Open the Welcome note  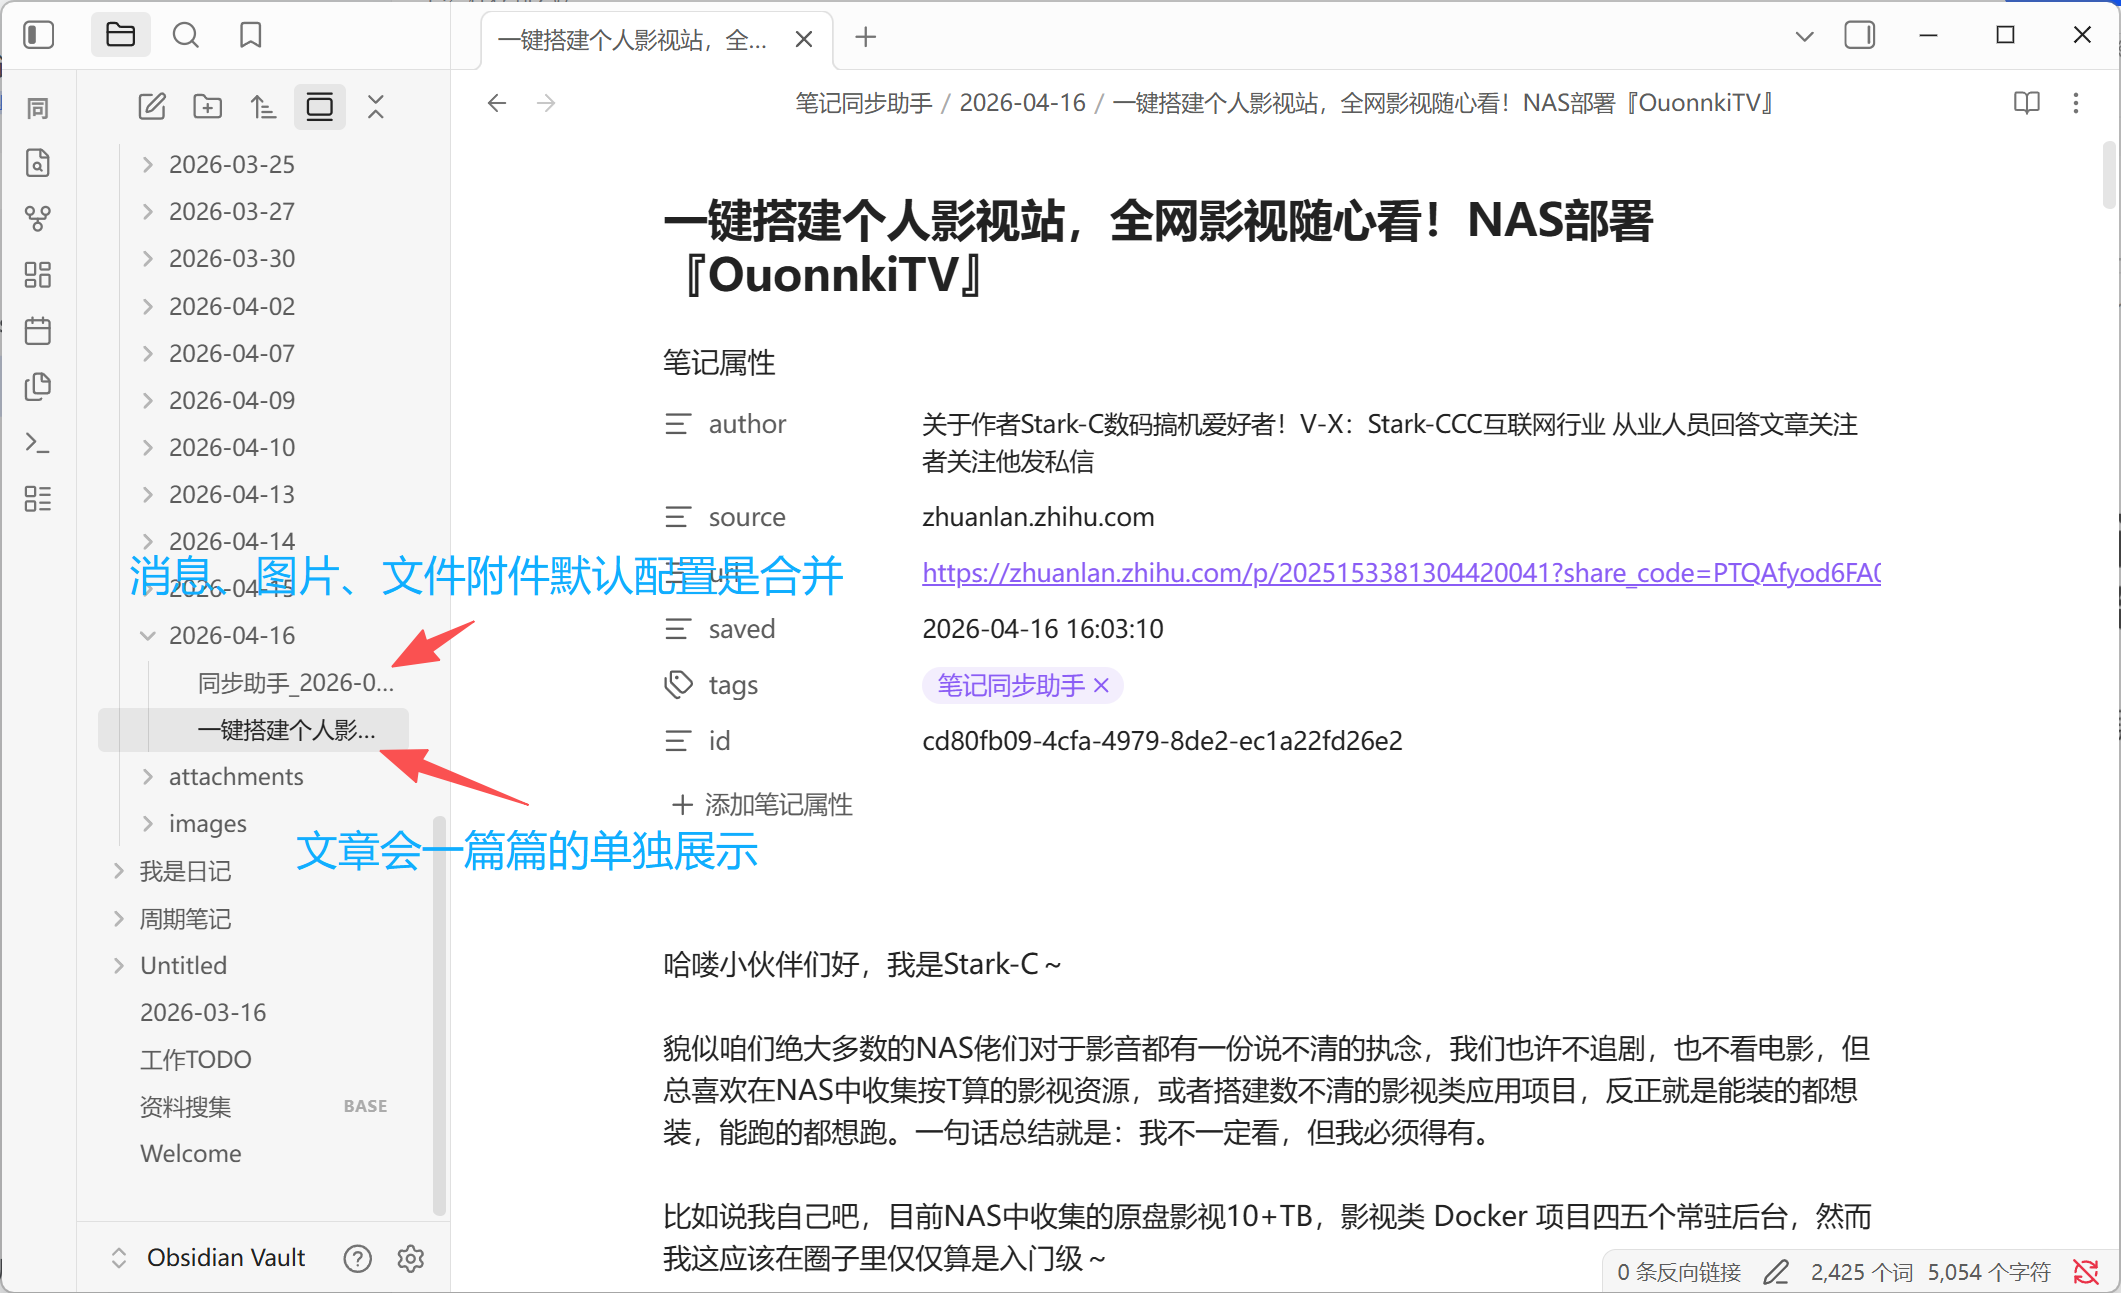pyautogui.click(x=191, y=1153)
